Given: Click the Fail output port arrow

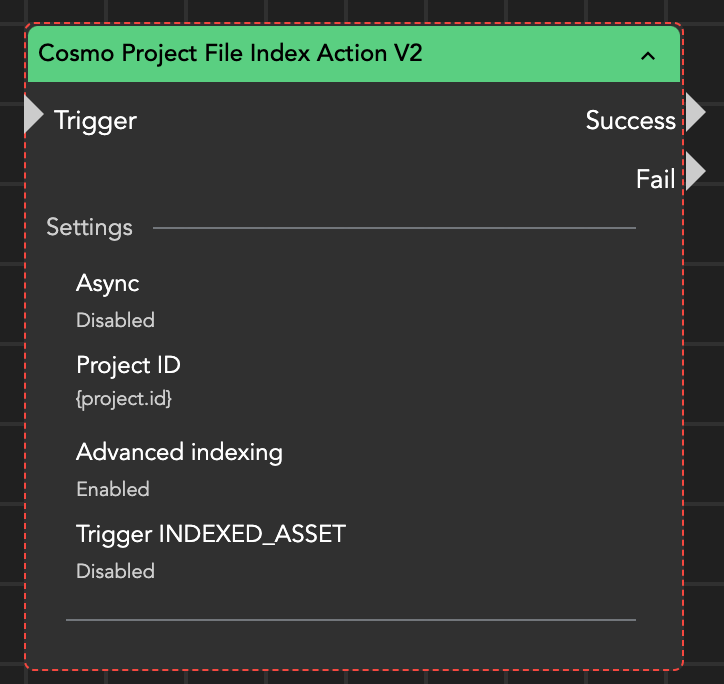Looking at the screenshot, I should pyautogui.click(x=695, y=172).
